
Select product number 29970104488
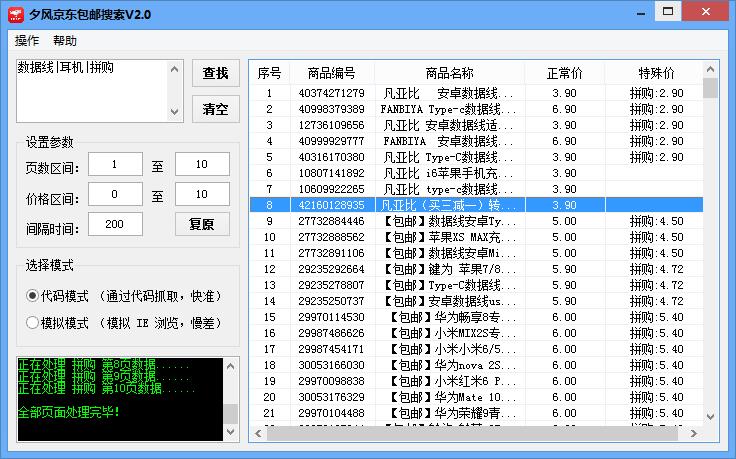(x=331, y=413)
